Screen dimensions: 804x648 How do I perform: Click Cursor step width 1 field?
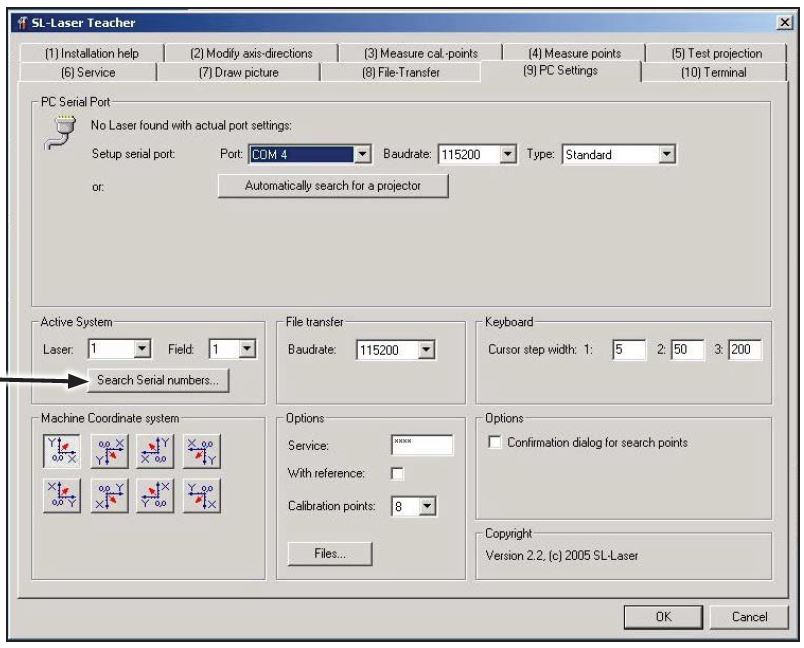[x=629, y=350]
